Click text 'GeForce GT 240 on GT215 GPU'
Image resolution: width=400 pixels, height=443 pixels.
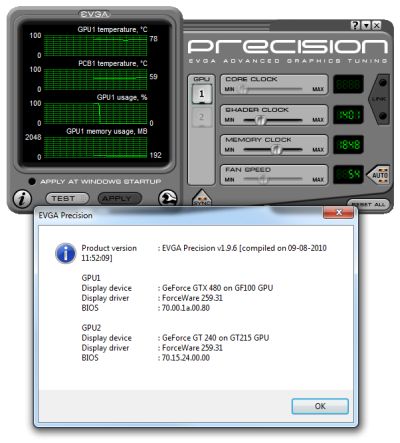coord(215,338)
